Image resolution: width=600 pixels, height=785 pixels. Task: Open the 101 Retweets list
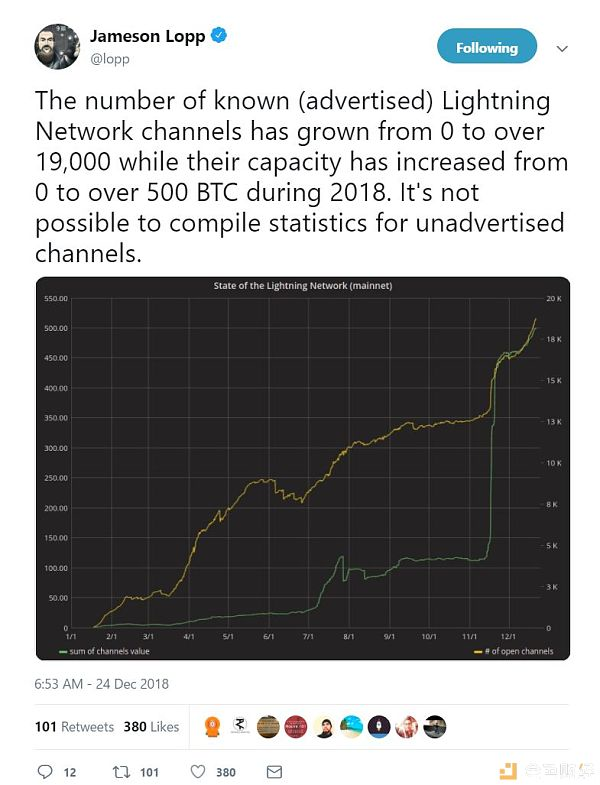(x=75, y=726)
